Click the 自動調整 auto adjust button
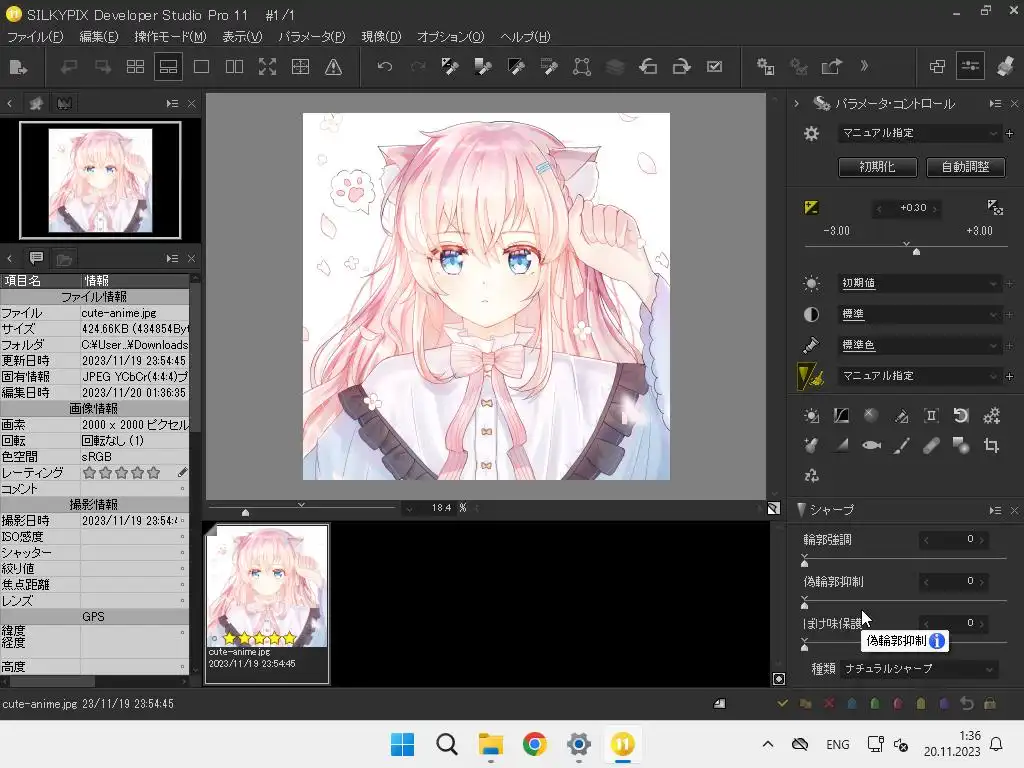The height and width of the screenshot is (768, 1024). click(965, 167)
